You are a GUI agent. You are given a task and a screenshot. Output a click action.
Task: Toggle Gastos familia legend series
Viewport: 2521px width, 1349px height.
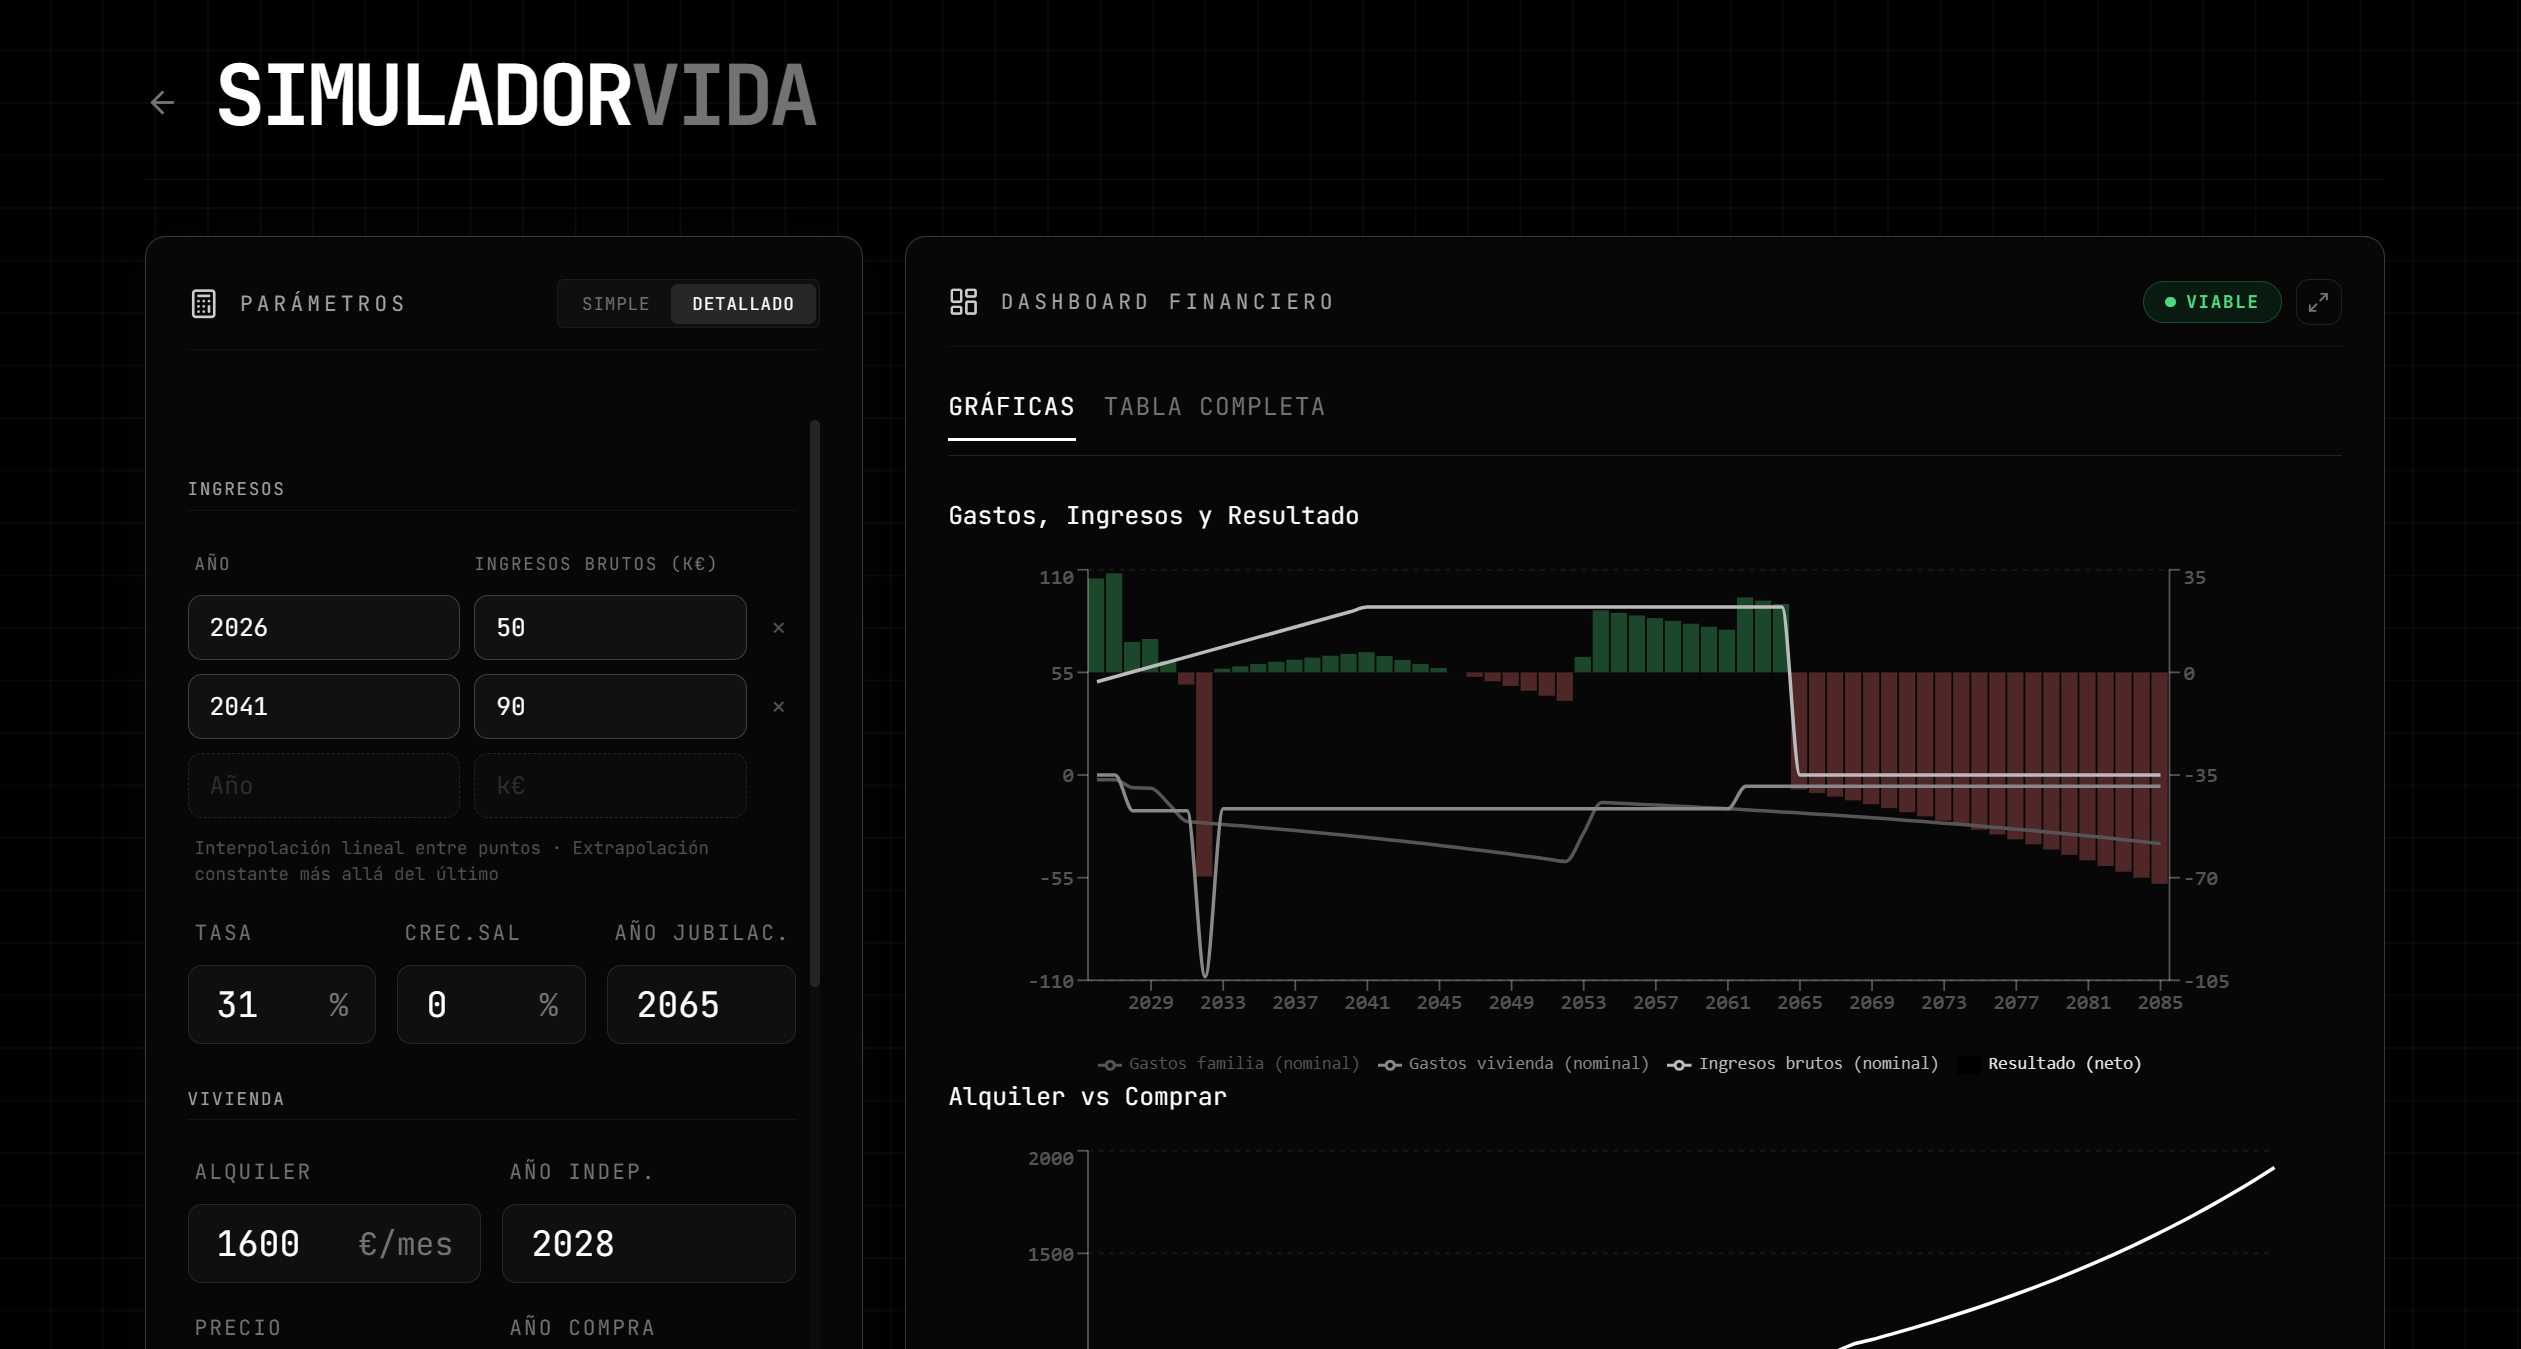point(1228,1064)
